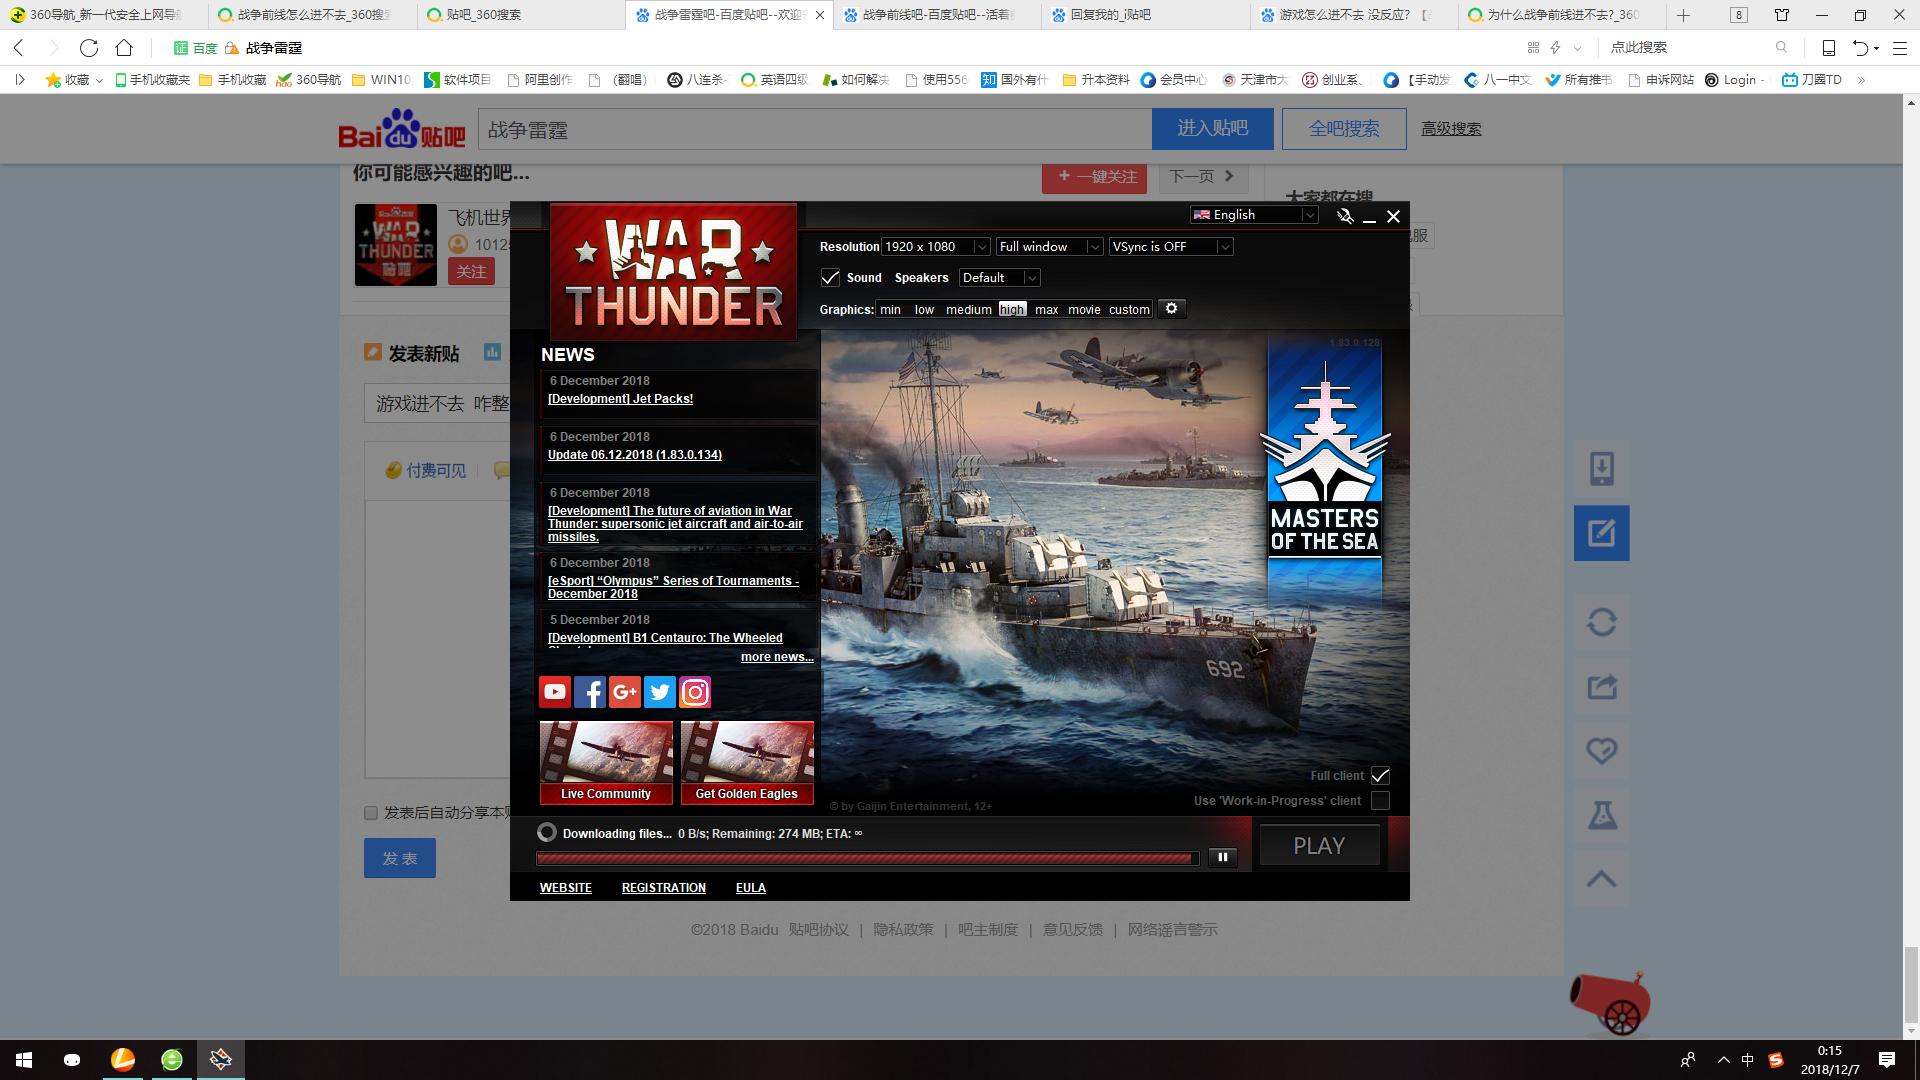
Task: Open the EULA link in launcher footer
Action: (751, 888)
